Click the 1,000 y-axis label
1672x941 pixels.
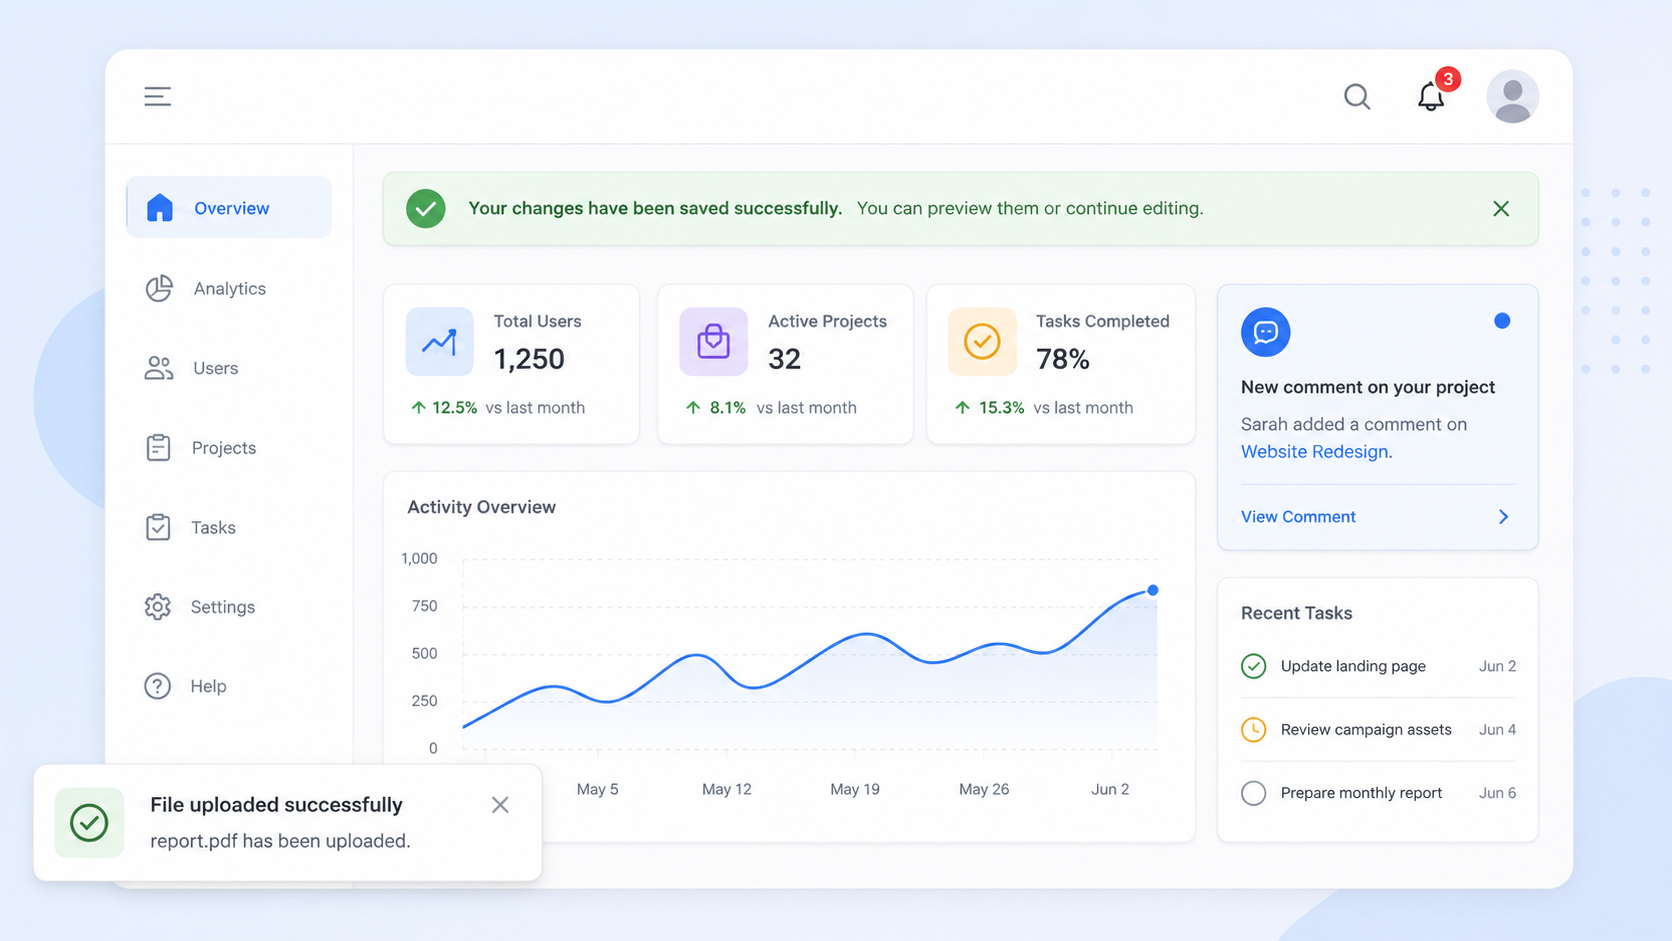tap(419, 558)
